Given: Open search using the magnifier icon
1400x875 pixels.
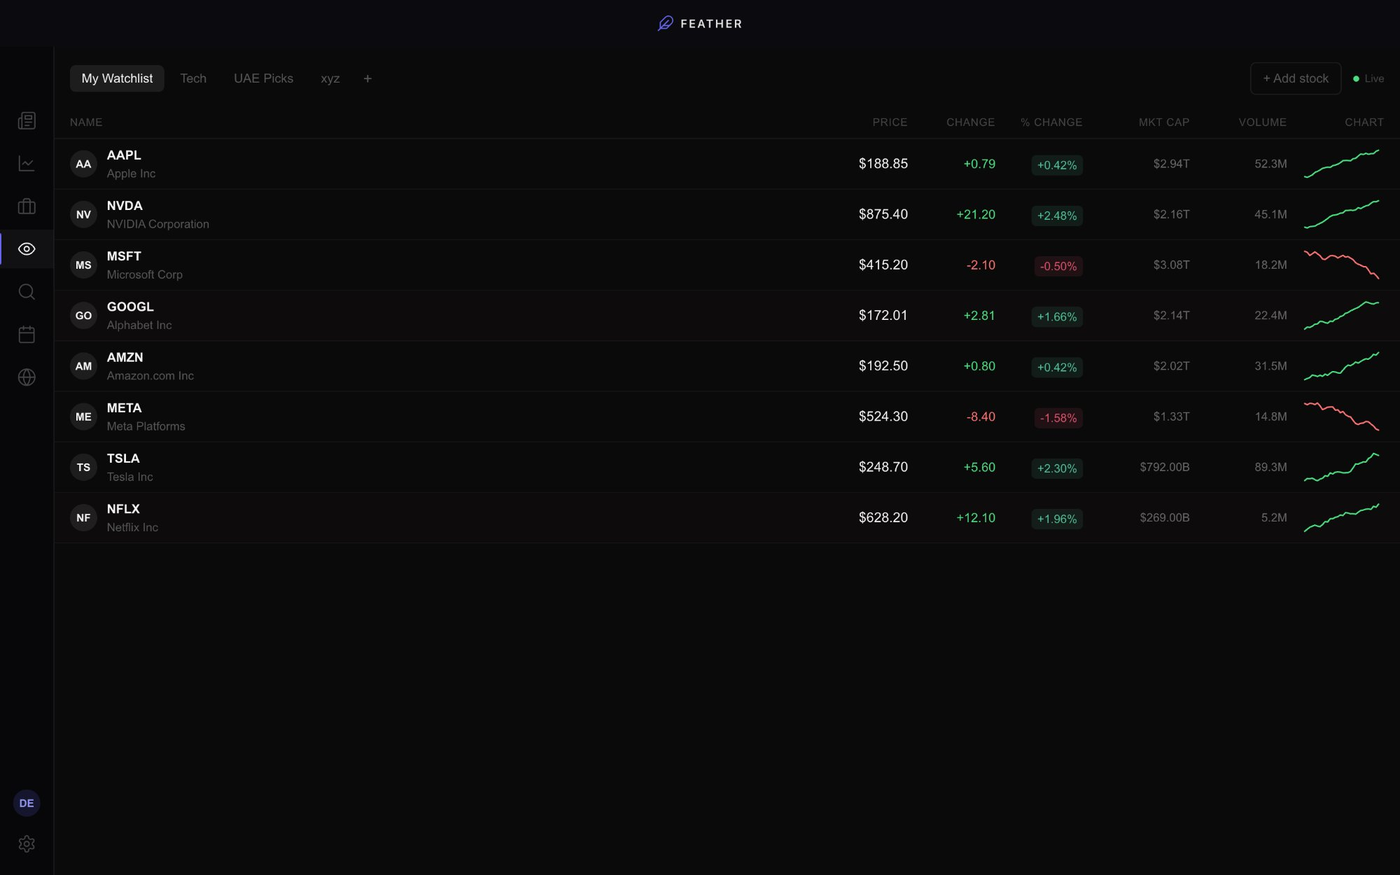Looking at the screenshot, I should pyautogui.click(x=26, y=291).
